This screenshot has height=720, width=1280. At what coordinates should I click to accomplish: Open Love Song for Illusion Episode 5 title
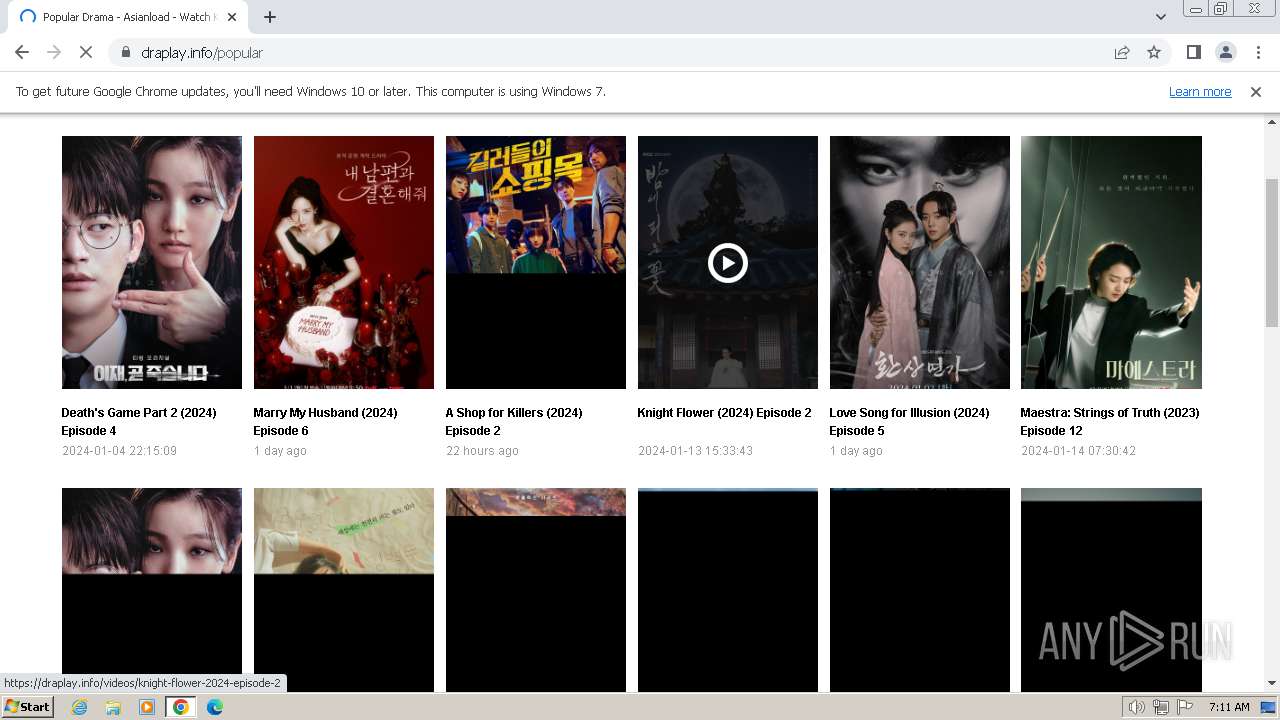click(909, 421)
